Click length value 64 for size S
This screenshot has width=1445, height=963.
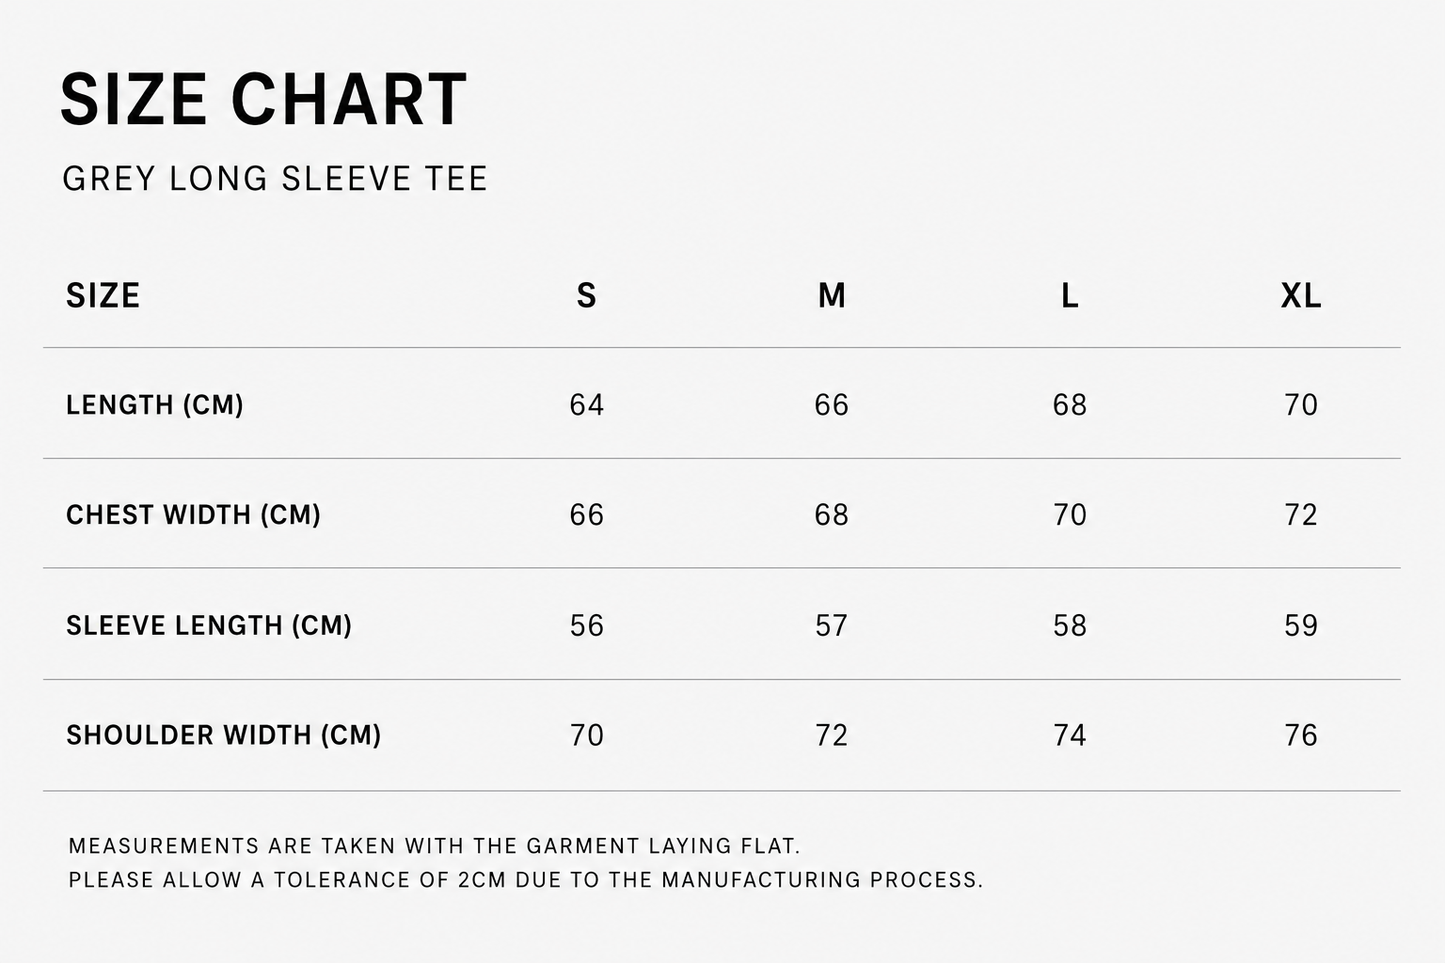click(587, 405)
